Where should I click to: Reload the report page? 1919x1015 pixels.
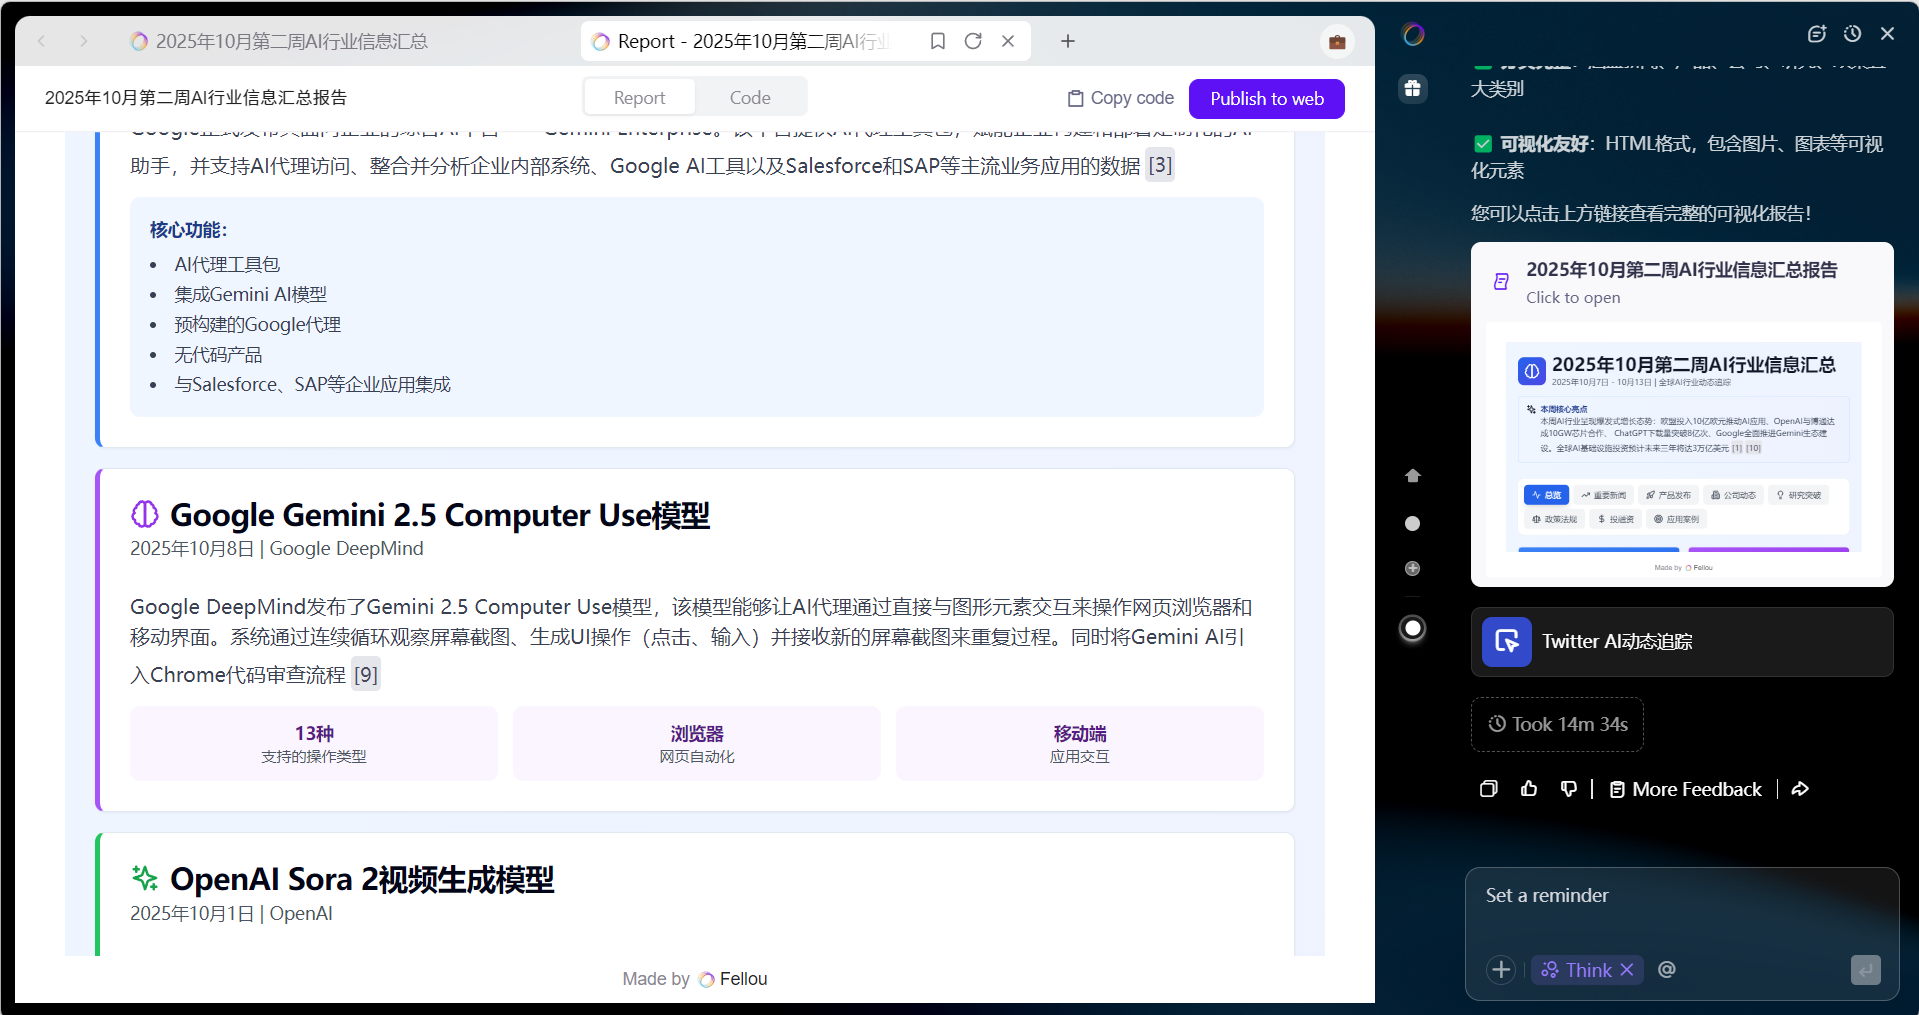pos(972,41)
